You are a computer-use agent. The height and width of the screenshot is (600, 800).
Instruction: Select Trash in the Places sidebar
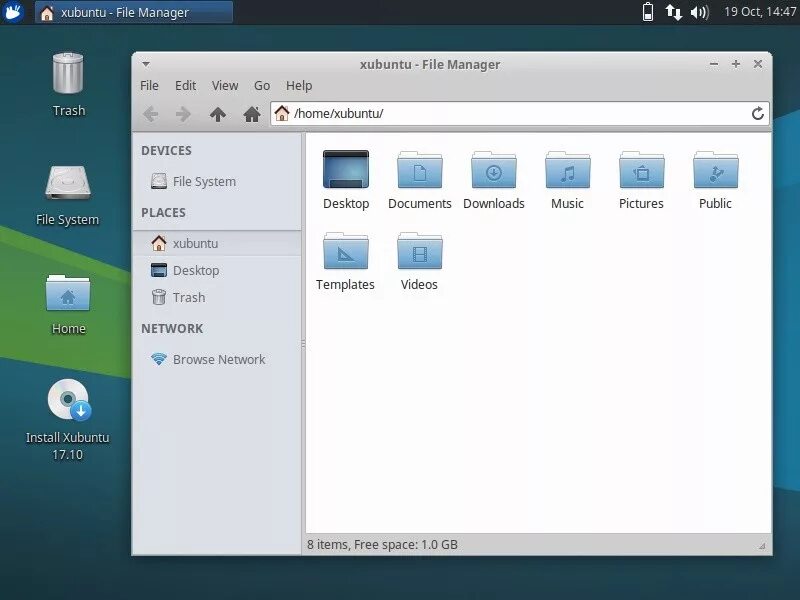(x=216, y=297)
